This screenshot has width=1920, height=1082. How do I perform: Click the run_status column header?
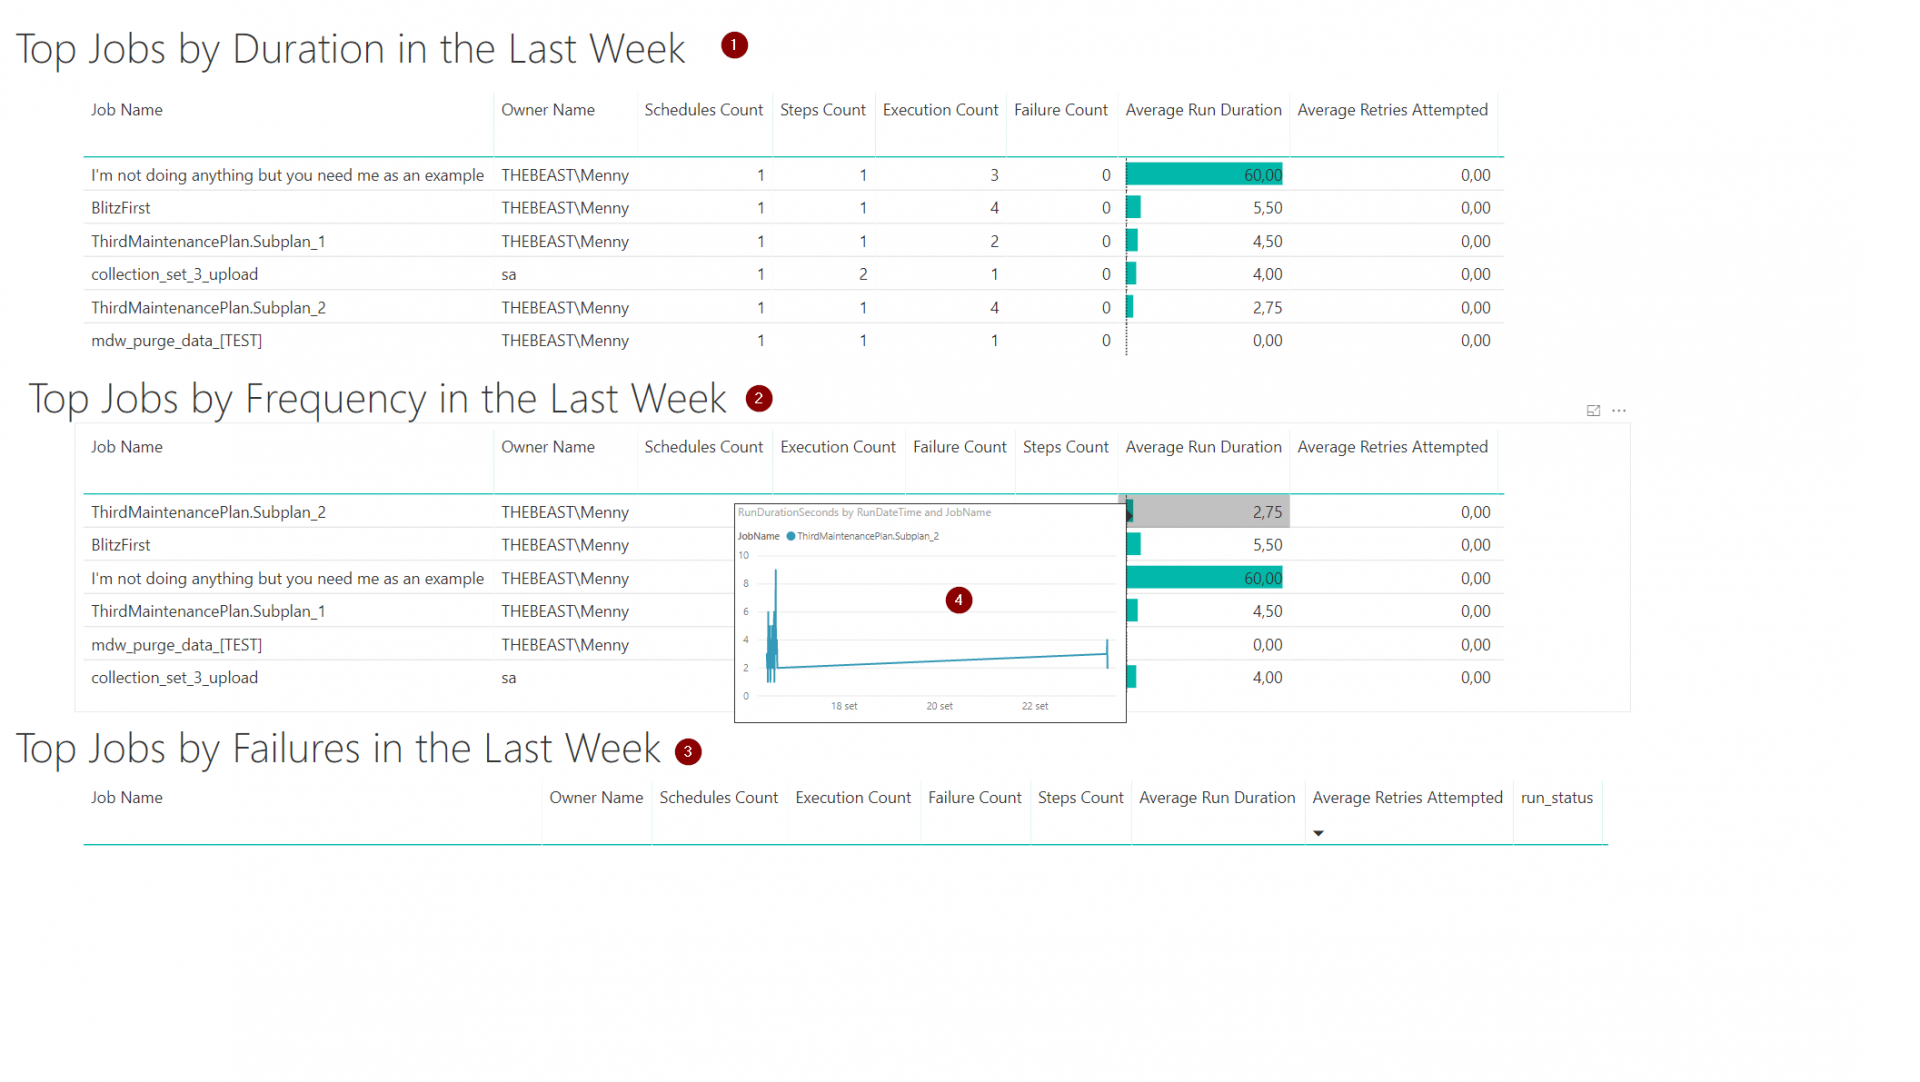(x=1557, y=797)
